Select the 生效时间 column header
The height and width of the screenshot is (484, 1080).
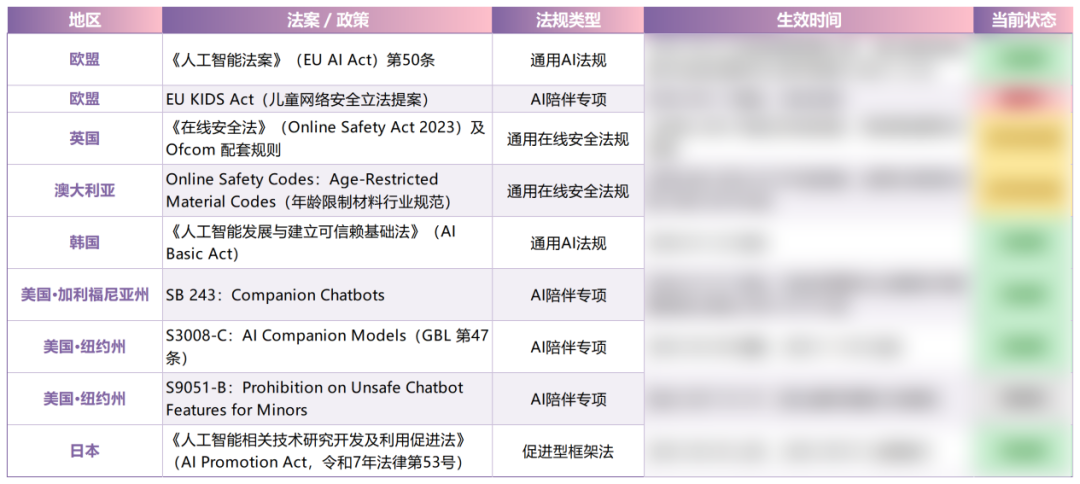click(809, 21)
